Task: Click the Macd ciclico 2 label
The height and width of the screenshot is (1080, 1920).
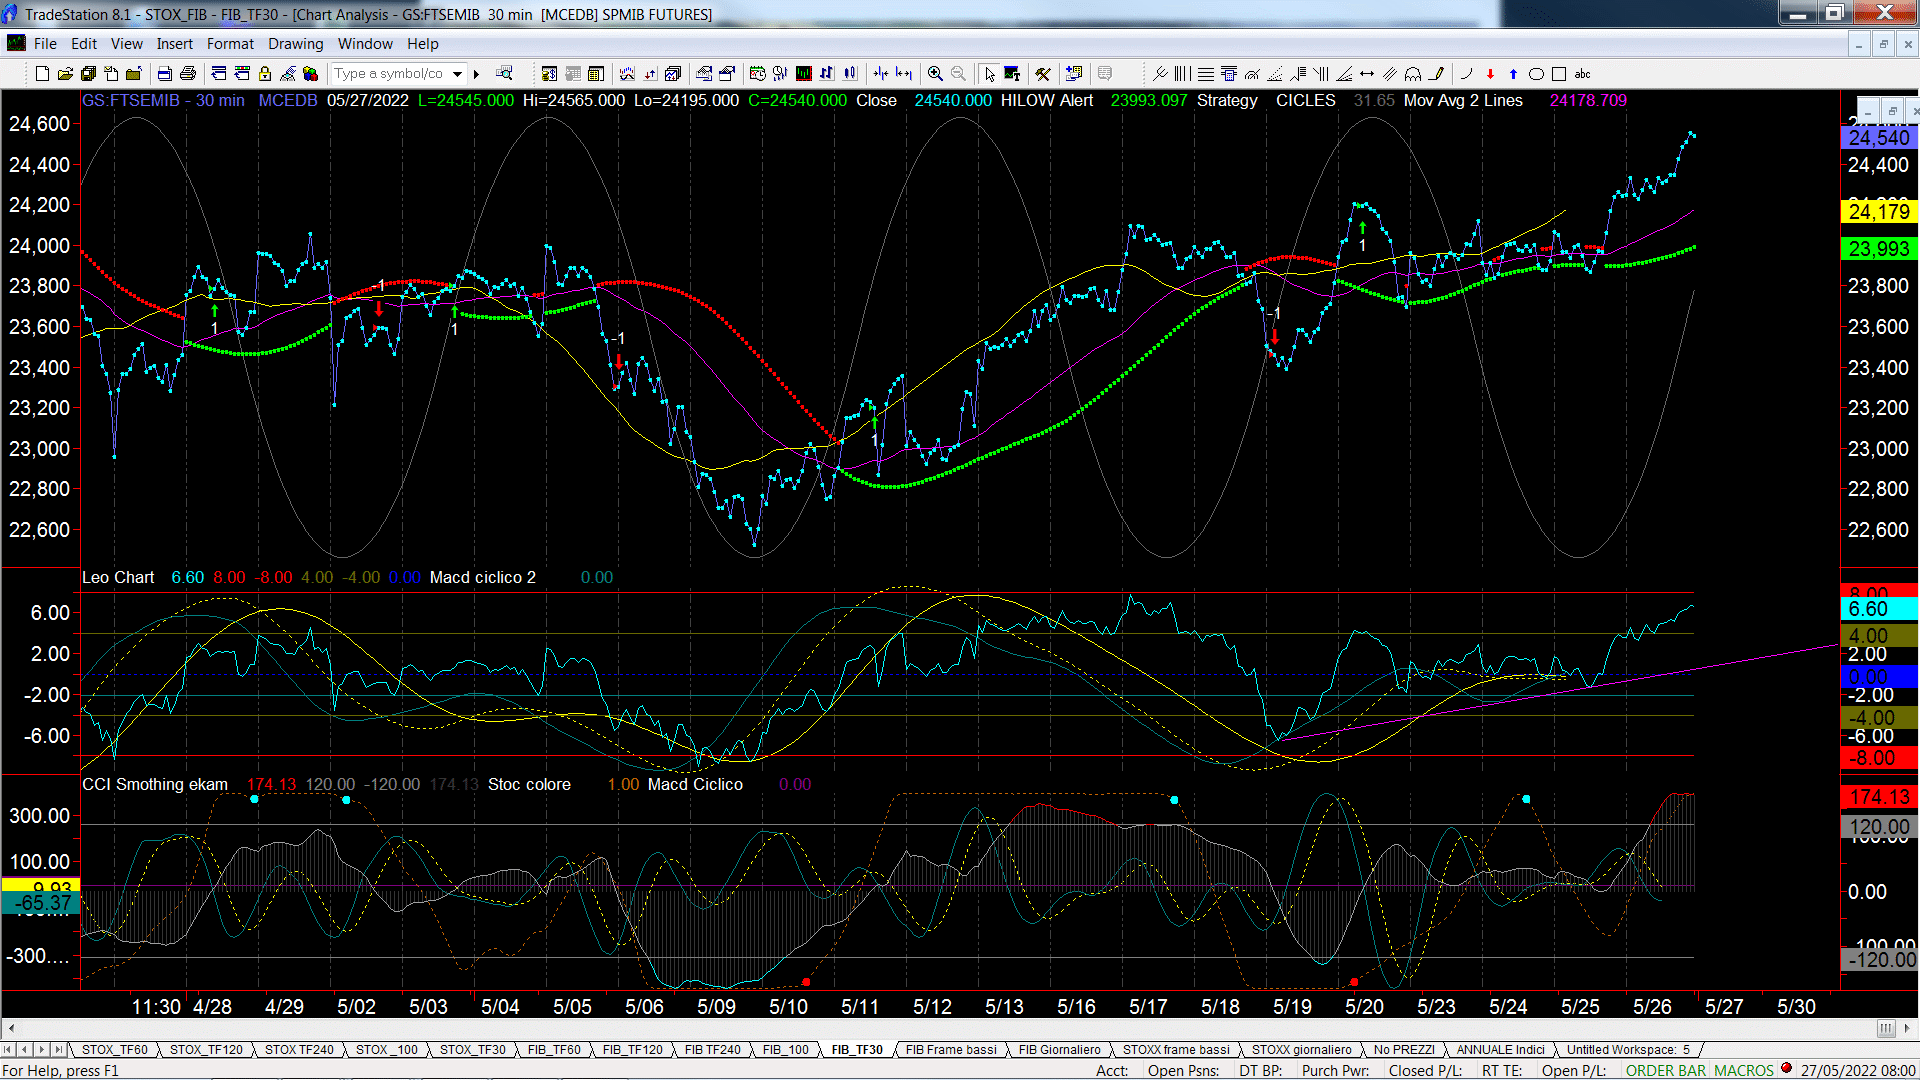Action: 482,577
